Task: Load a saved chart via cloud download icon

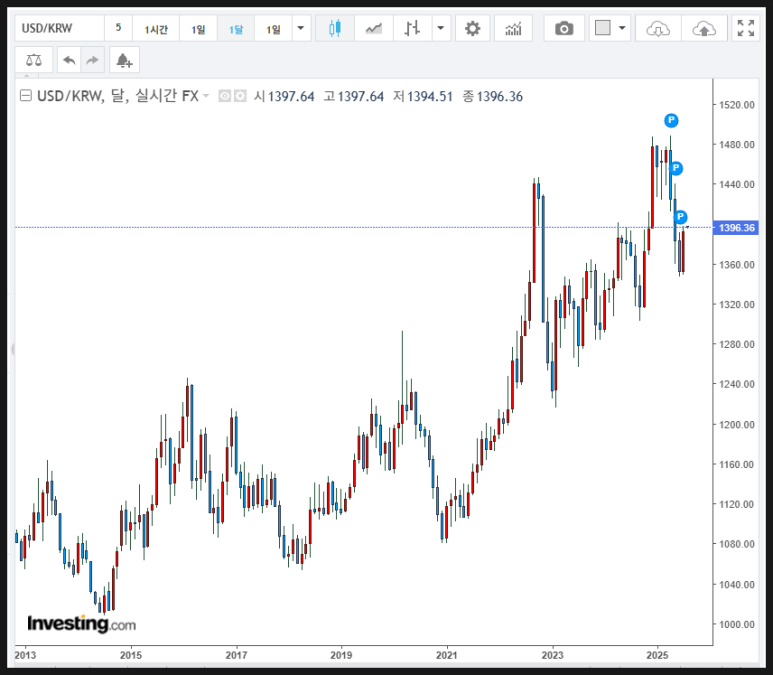Action: tap(658, 29)
